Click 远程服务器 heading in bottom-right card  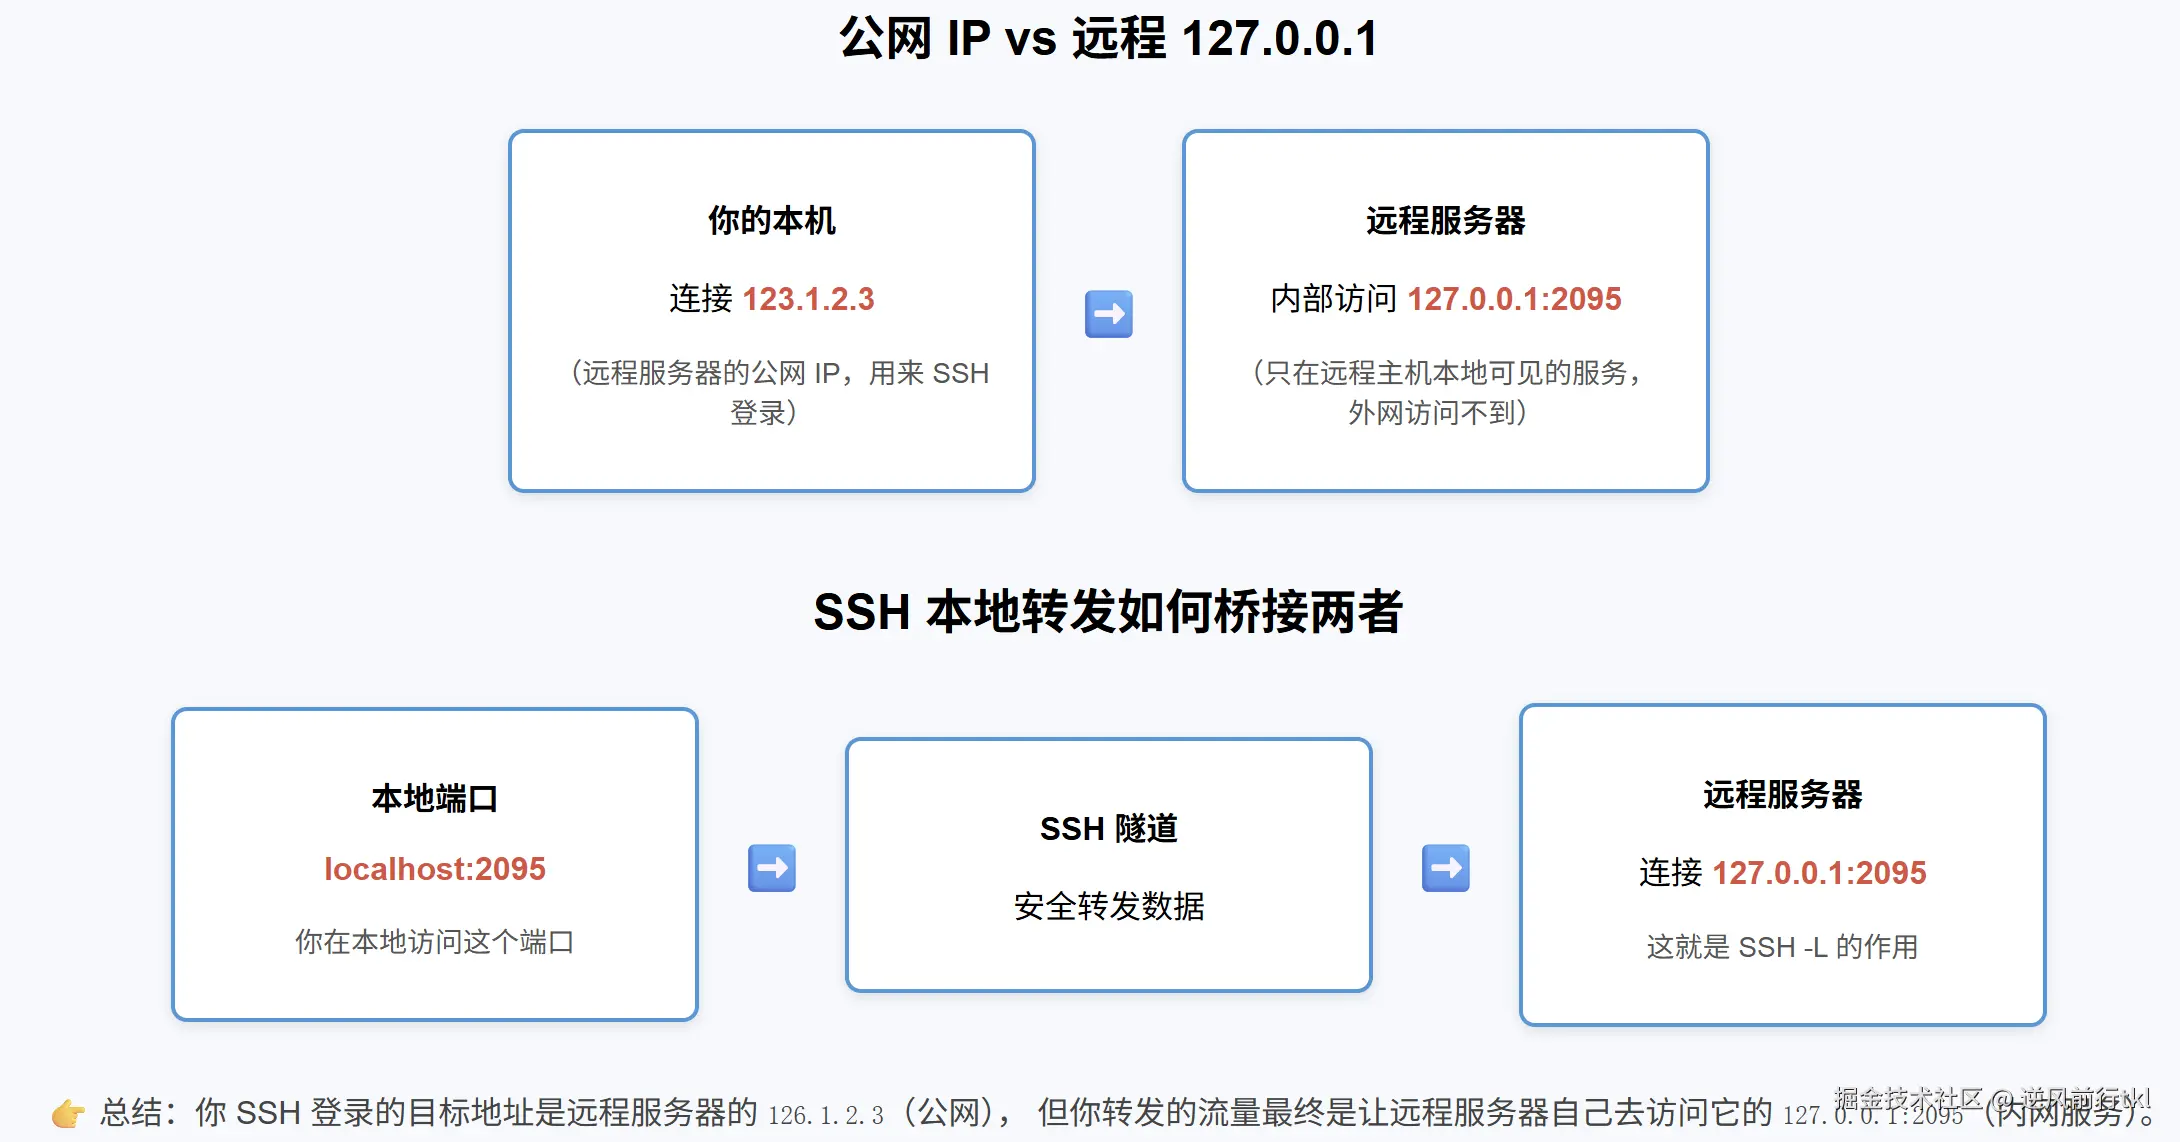[1782, 795]
